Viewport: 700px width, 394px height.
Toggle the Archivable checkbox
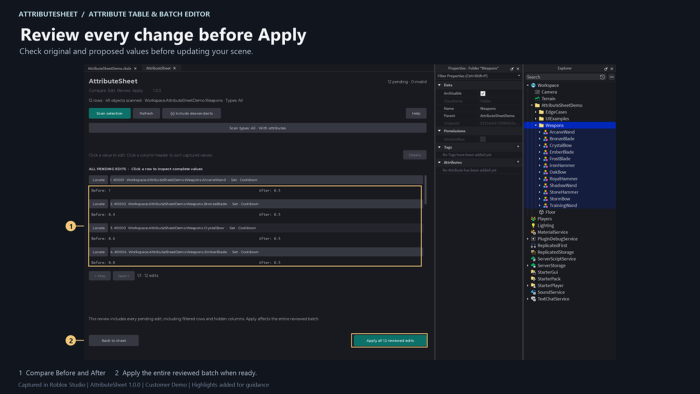click(x=483, y=94)
